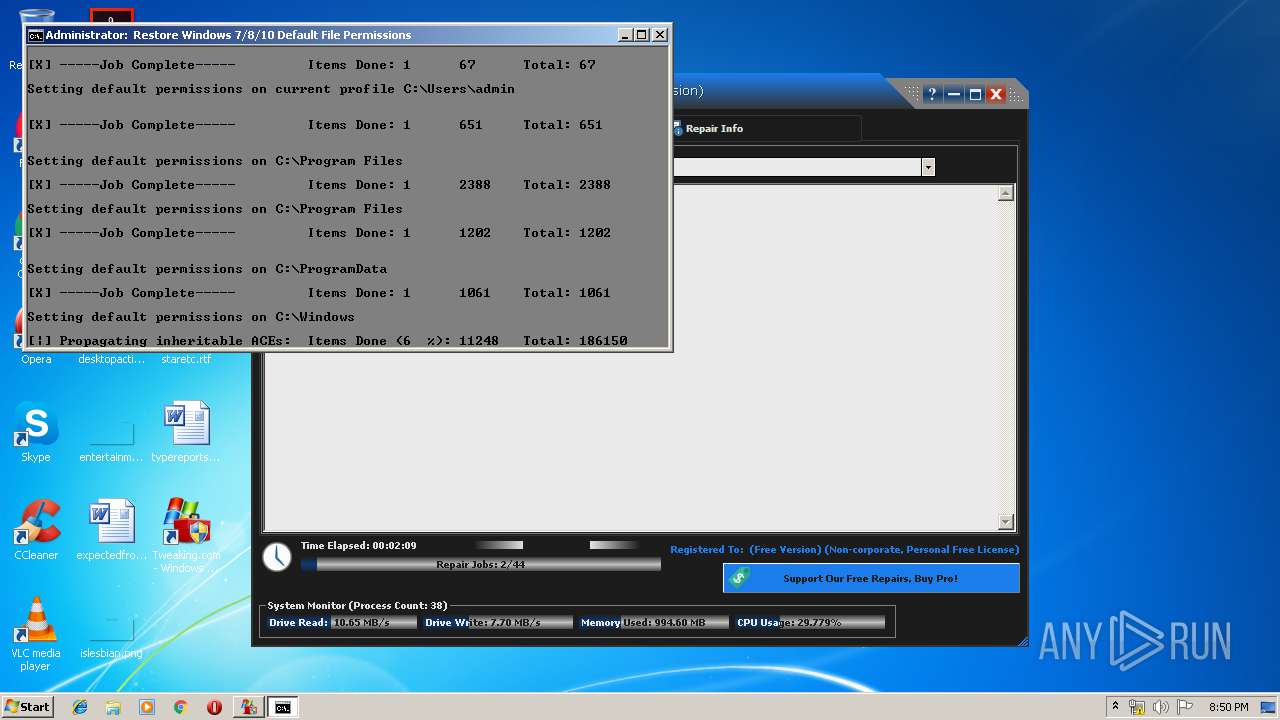Open Tweaking.com Windows Repair desktop shortcut
The image size is (1280, 720).
click(x=186, y=536)
